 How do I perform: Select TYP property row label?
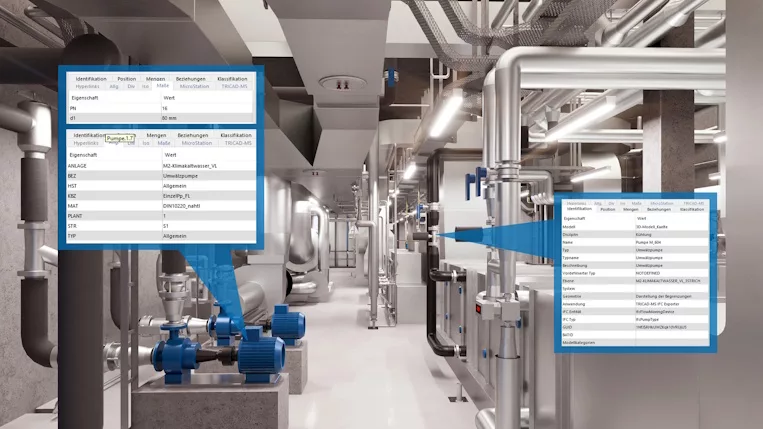[72, 236]
